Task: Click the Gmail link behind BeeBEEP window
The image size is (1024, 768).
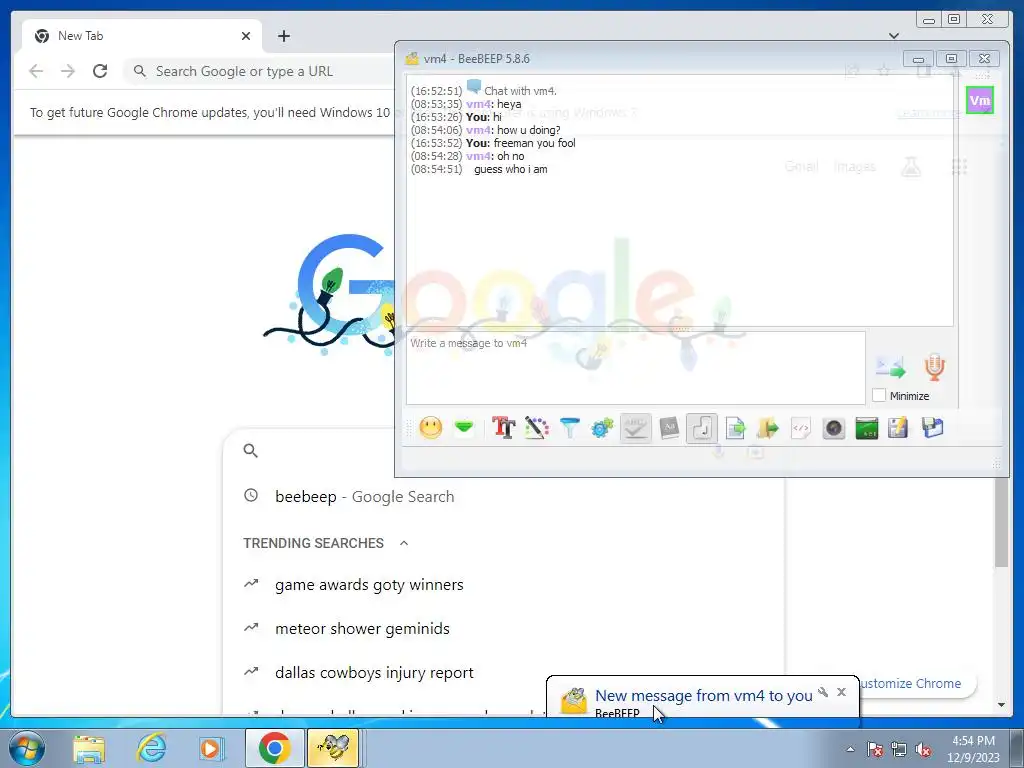Action: 801,167
